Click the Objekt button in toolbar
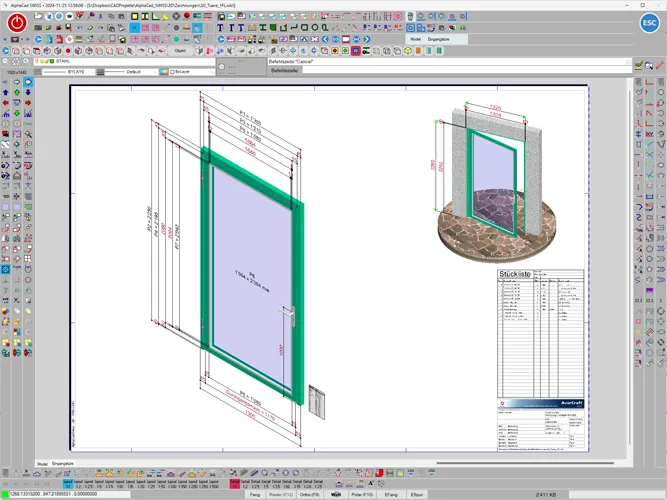The image size is (667, 500). tap(182, 49)
